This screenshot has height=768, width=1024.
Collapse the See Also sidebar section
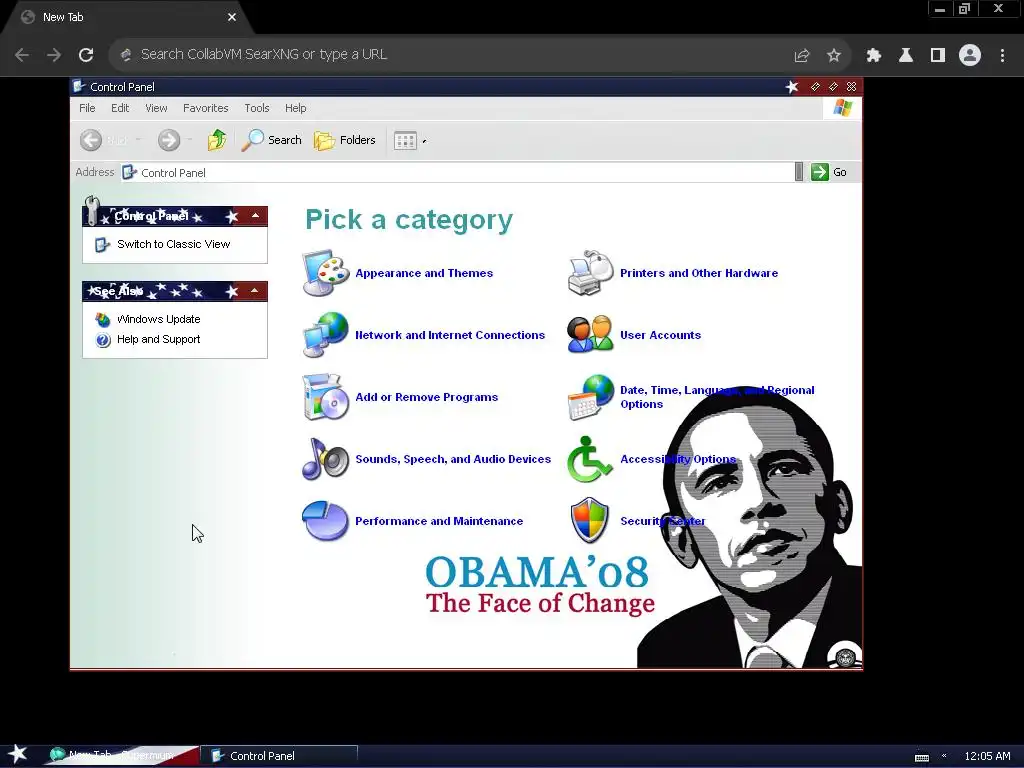point(255,291)
